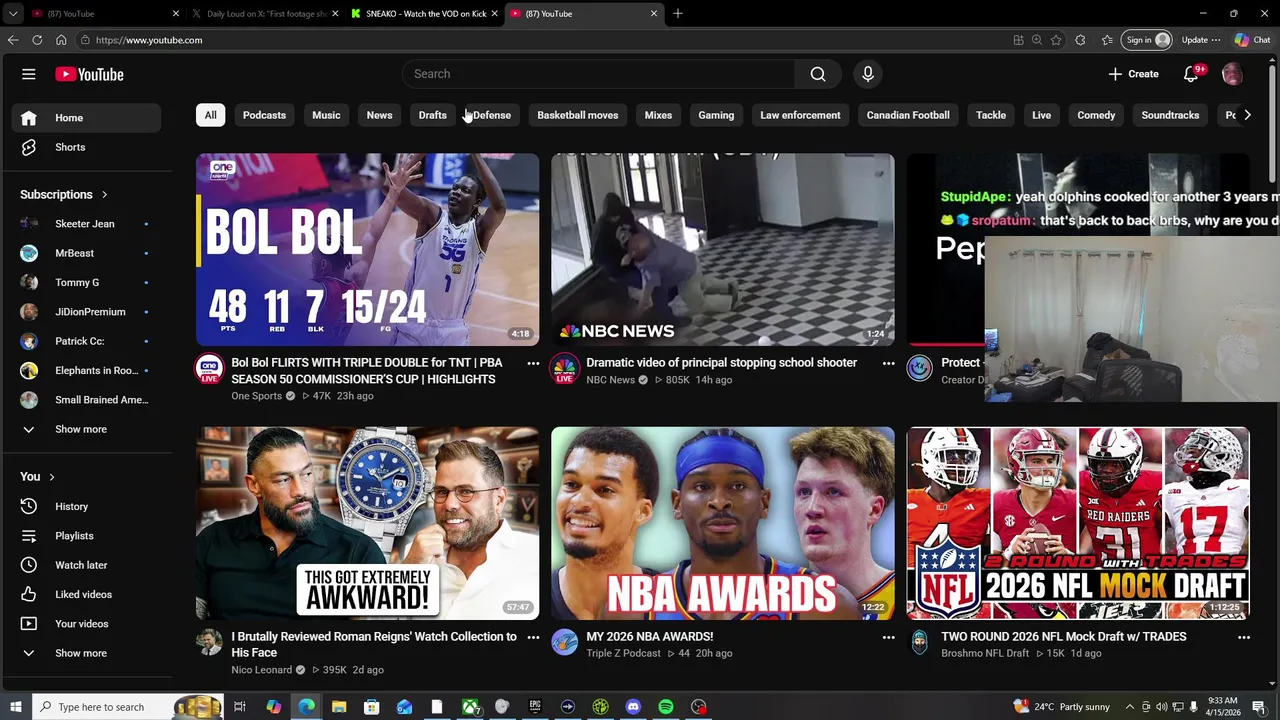Click the One Sports channel avatar
Screen dimensions: 1280x720
pyautogui.click(x=209, y=368)
